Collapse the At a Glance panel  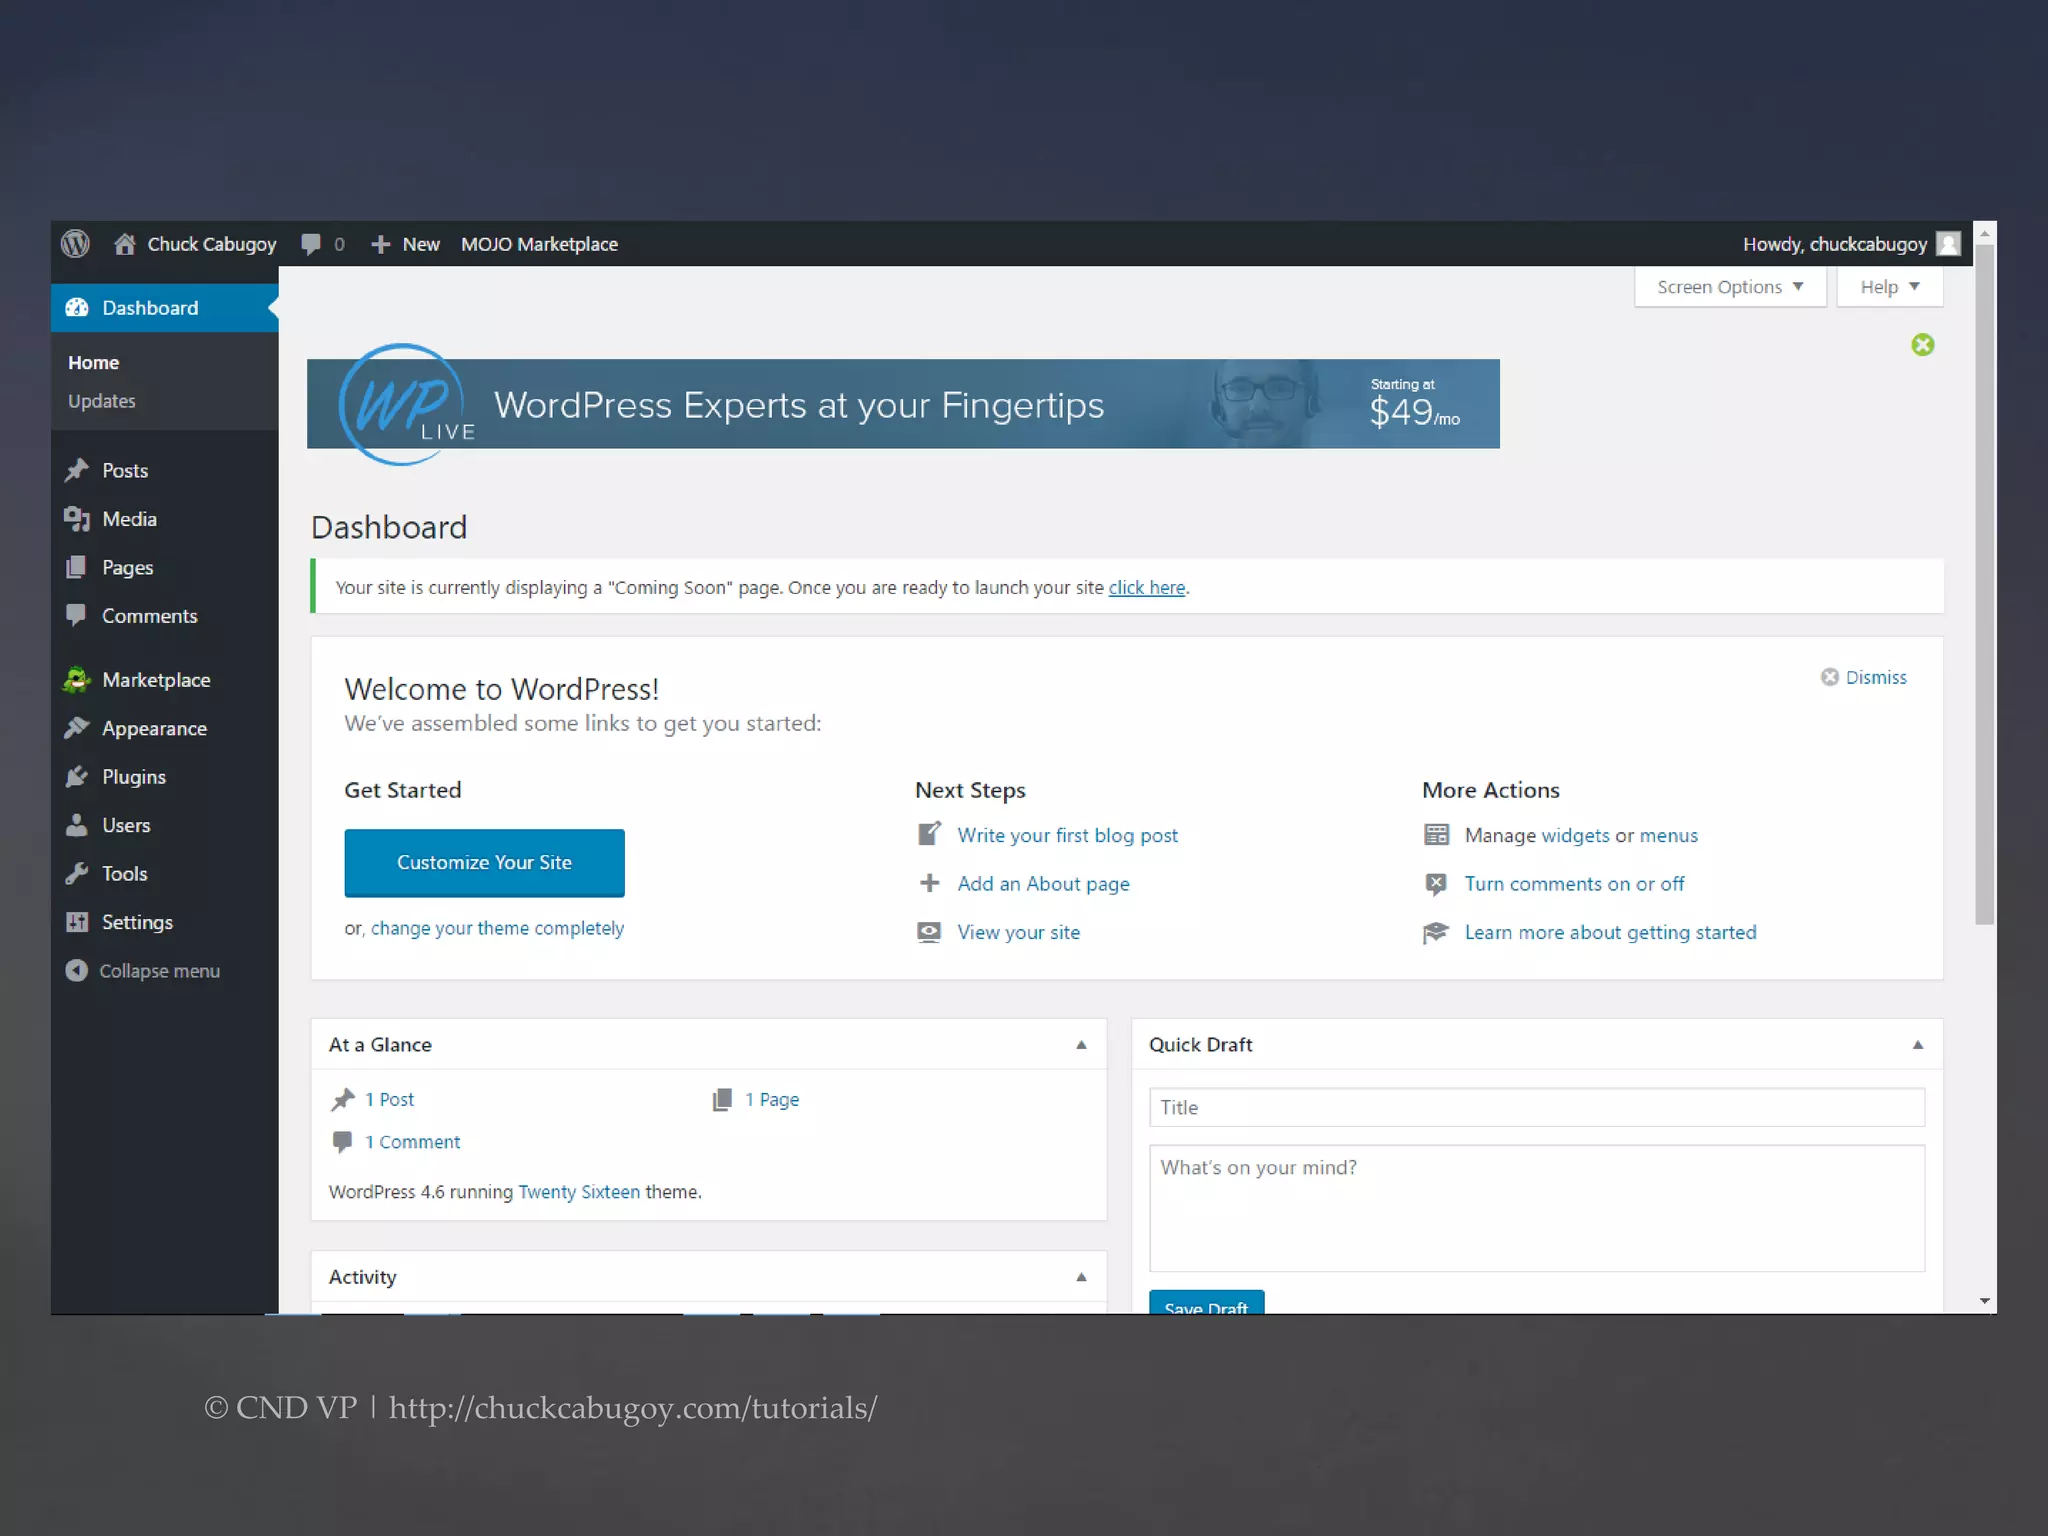click(x=1081, y=1045)
